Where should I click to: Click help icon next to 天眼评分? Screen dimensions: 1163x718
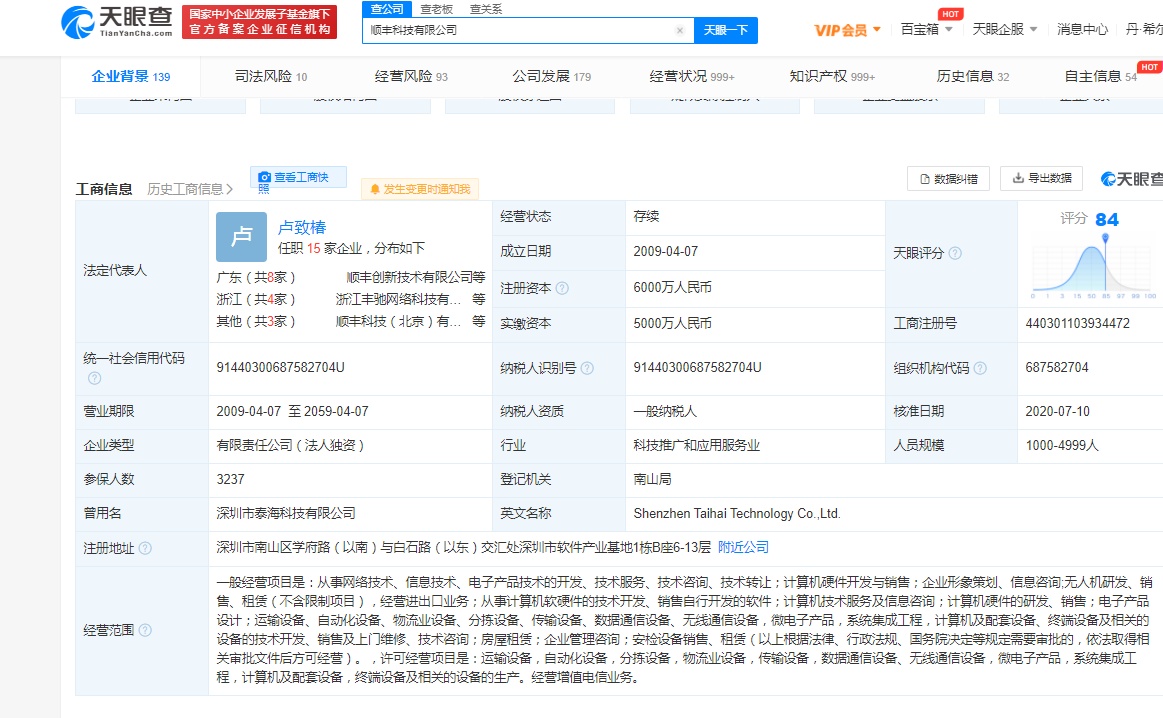(955, 253)
